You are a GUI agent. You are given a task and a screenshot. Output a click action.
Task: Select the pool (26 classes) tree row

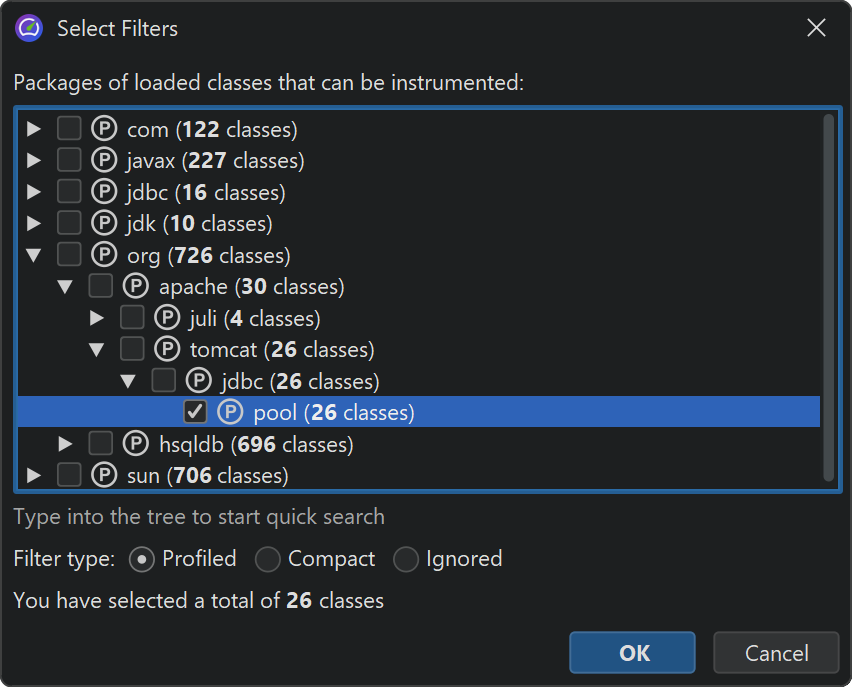[333, 412]
